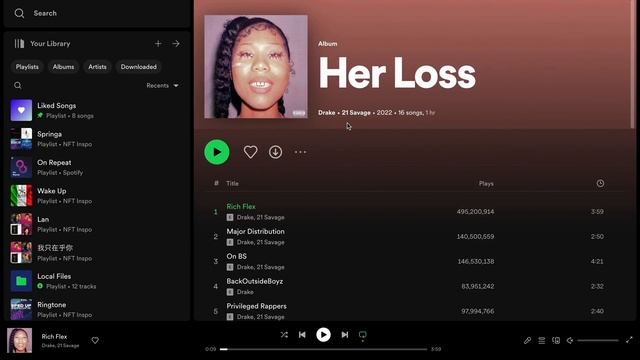Image resolution: width=640 pixels, height=360 pixels.
Task: Filter library by Downloaded
Action: point(138,67)
